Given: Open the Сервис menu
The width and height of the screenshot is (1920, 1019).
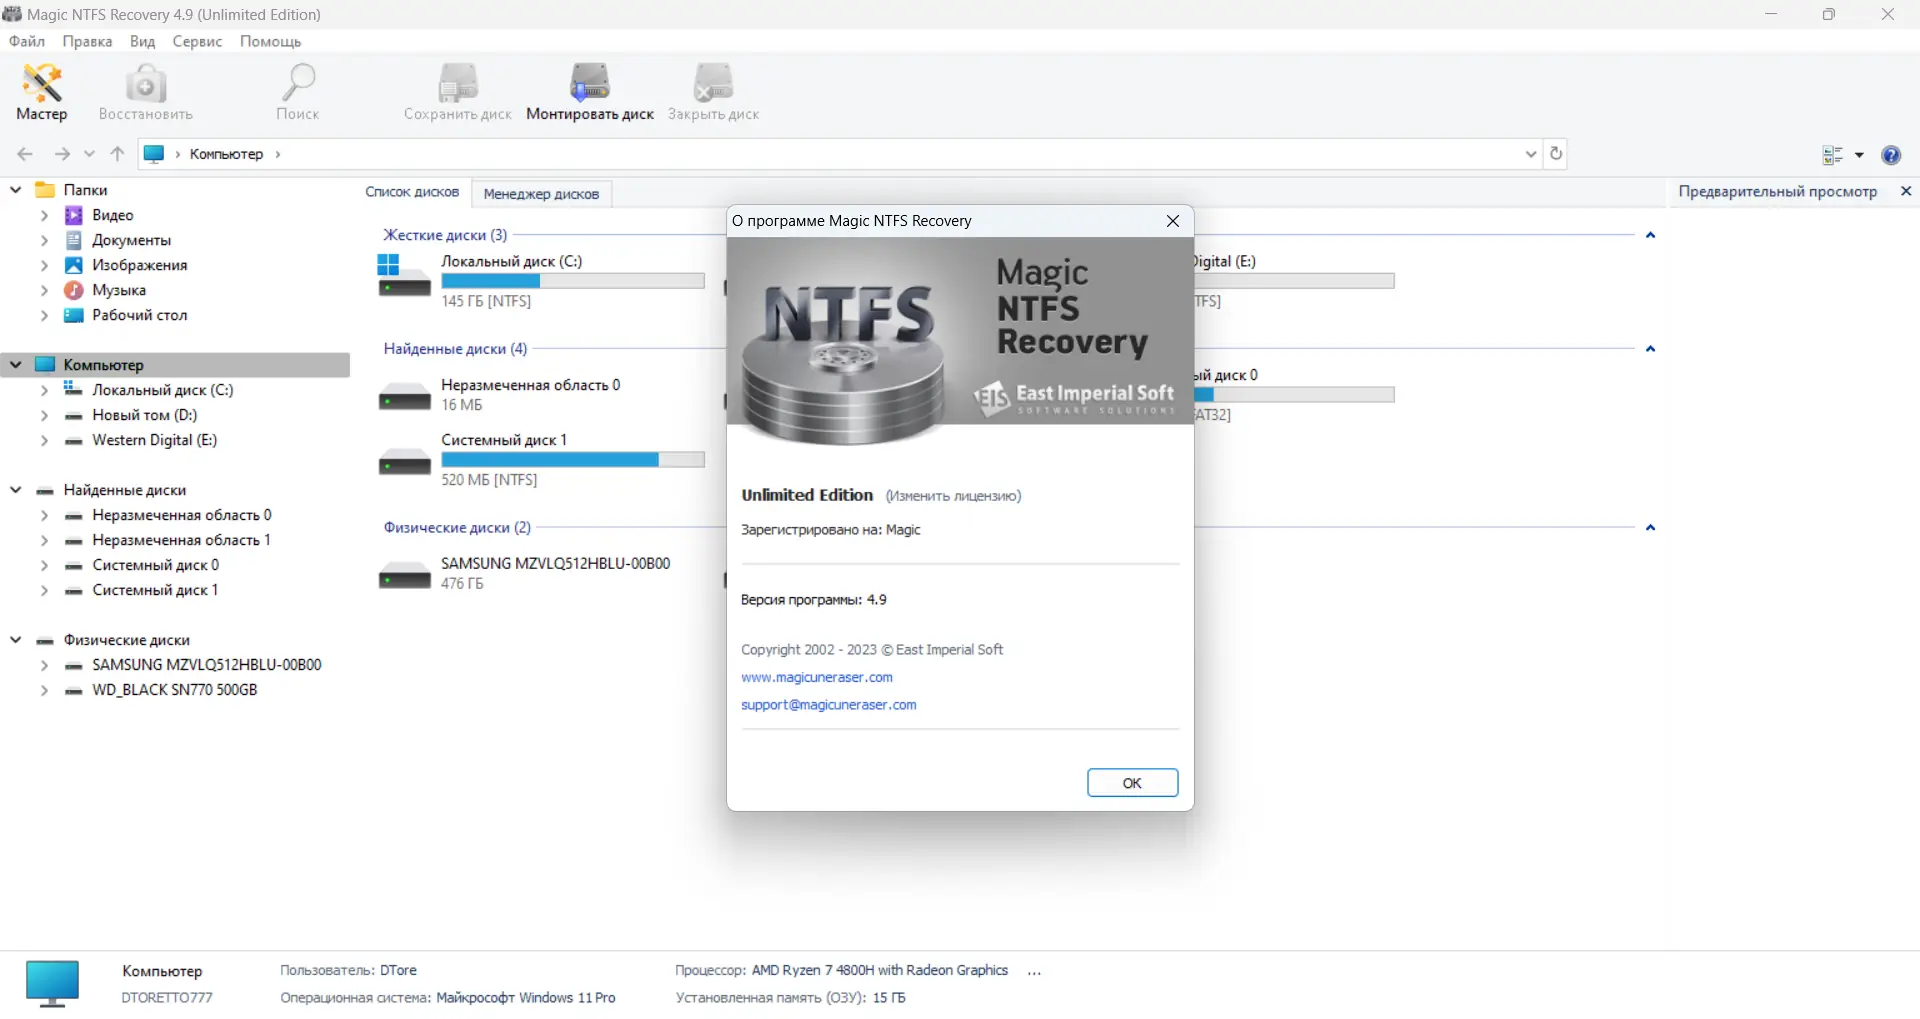Looking at the screenshot, I should pos(197,41).
